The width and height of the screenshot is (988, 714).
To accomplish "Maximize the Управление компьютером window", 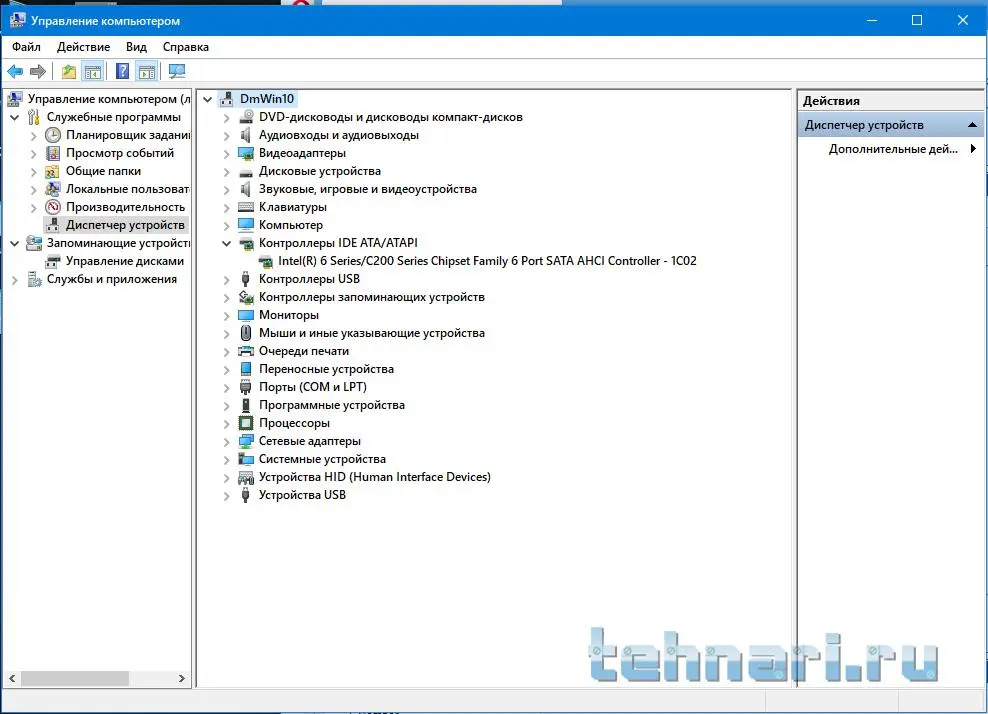I will (x=917, y=20).
